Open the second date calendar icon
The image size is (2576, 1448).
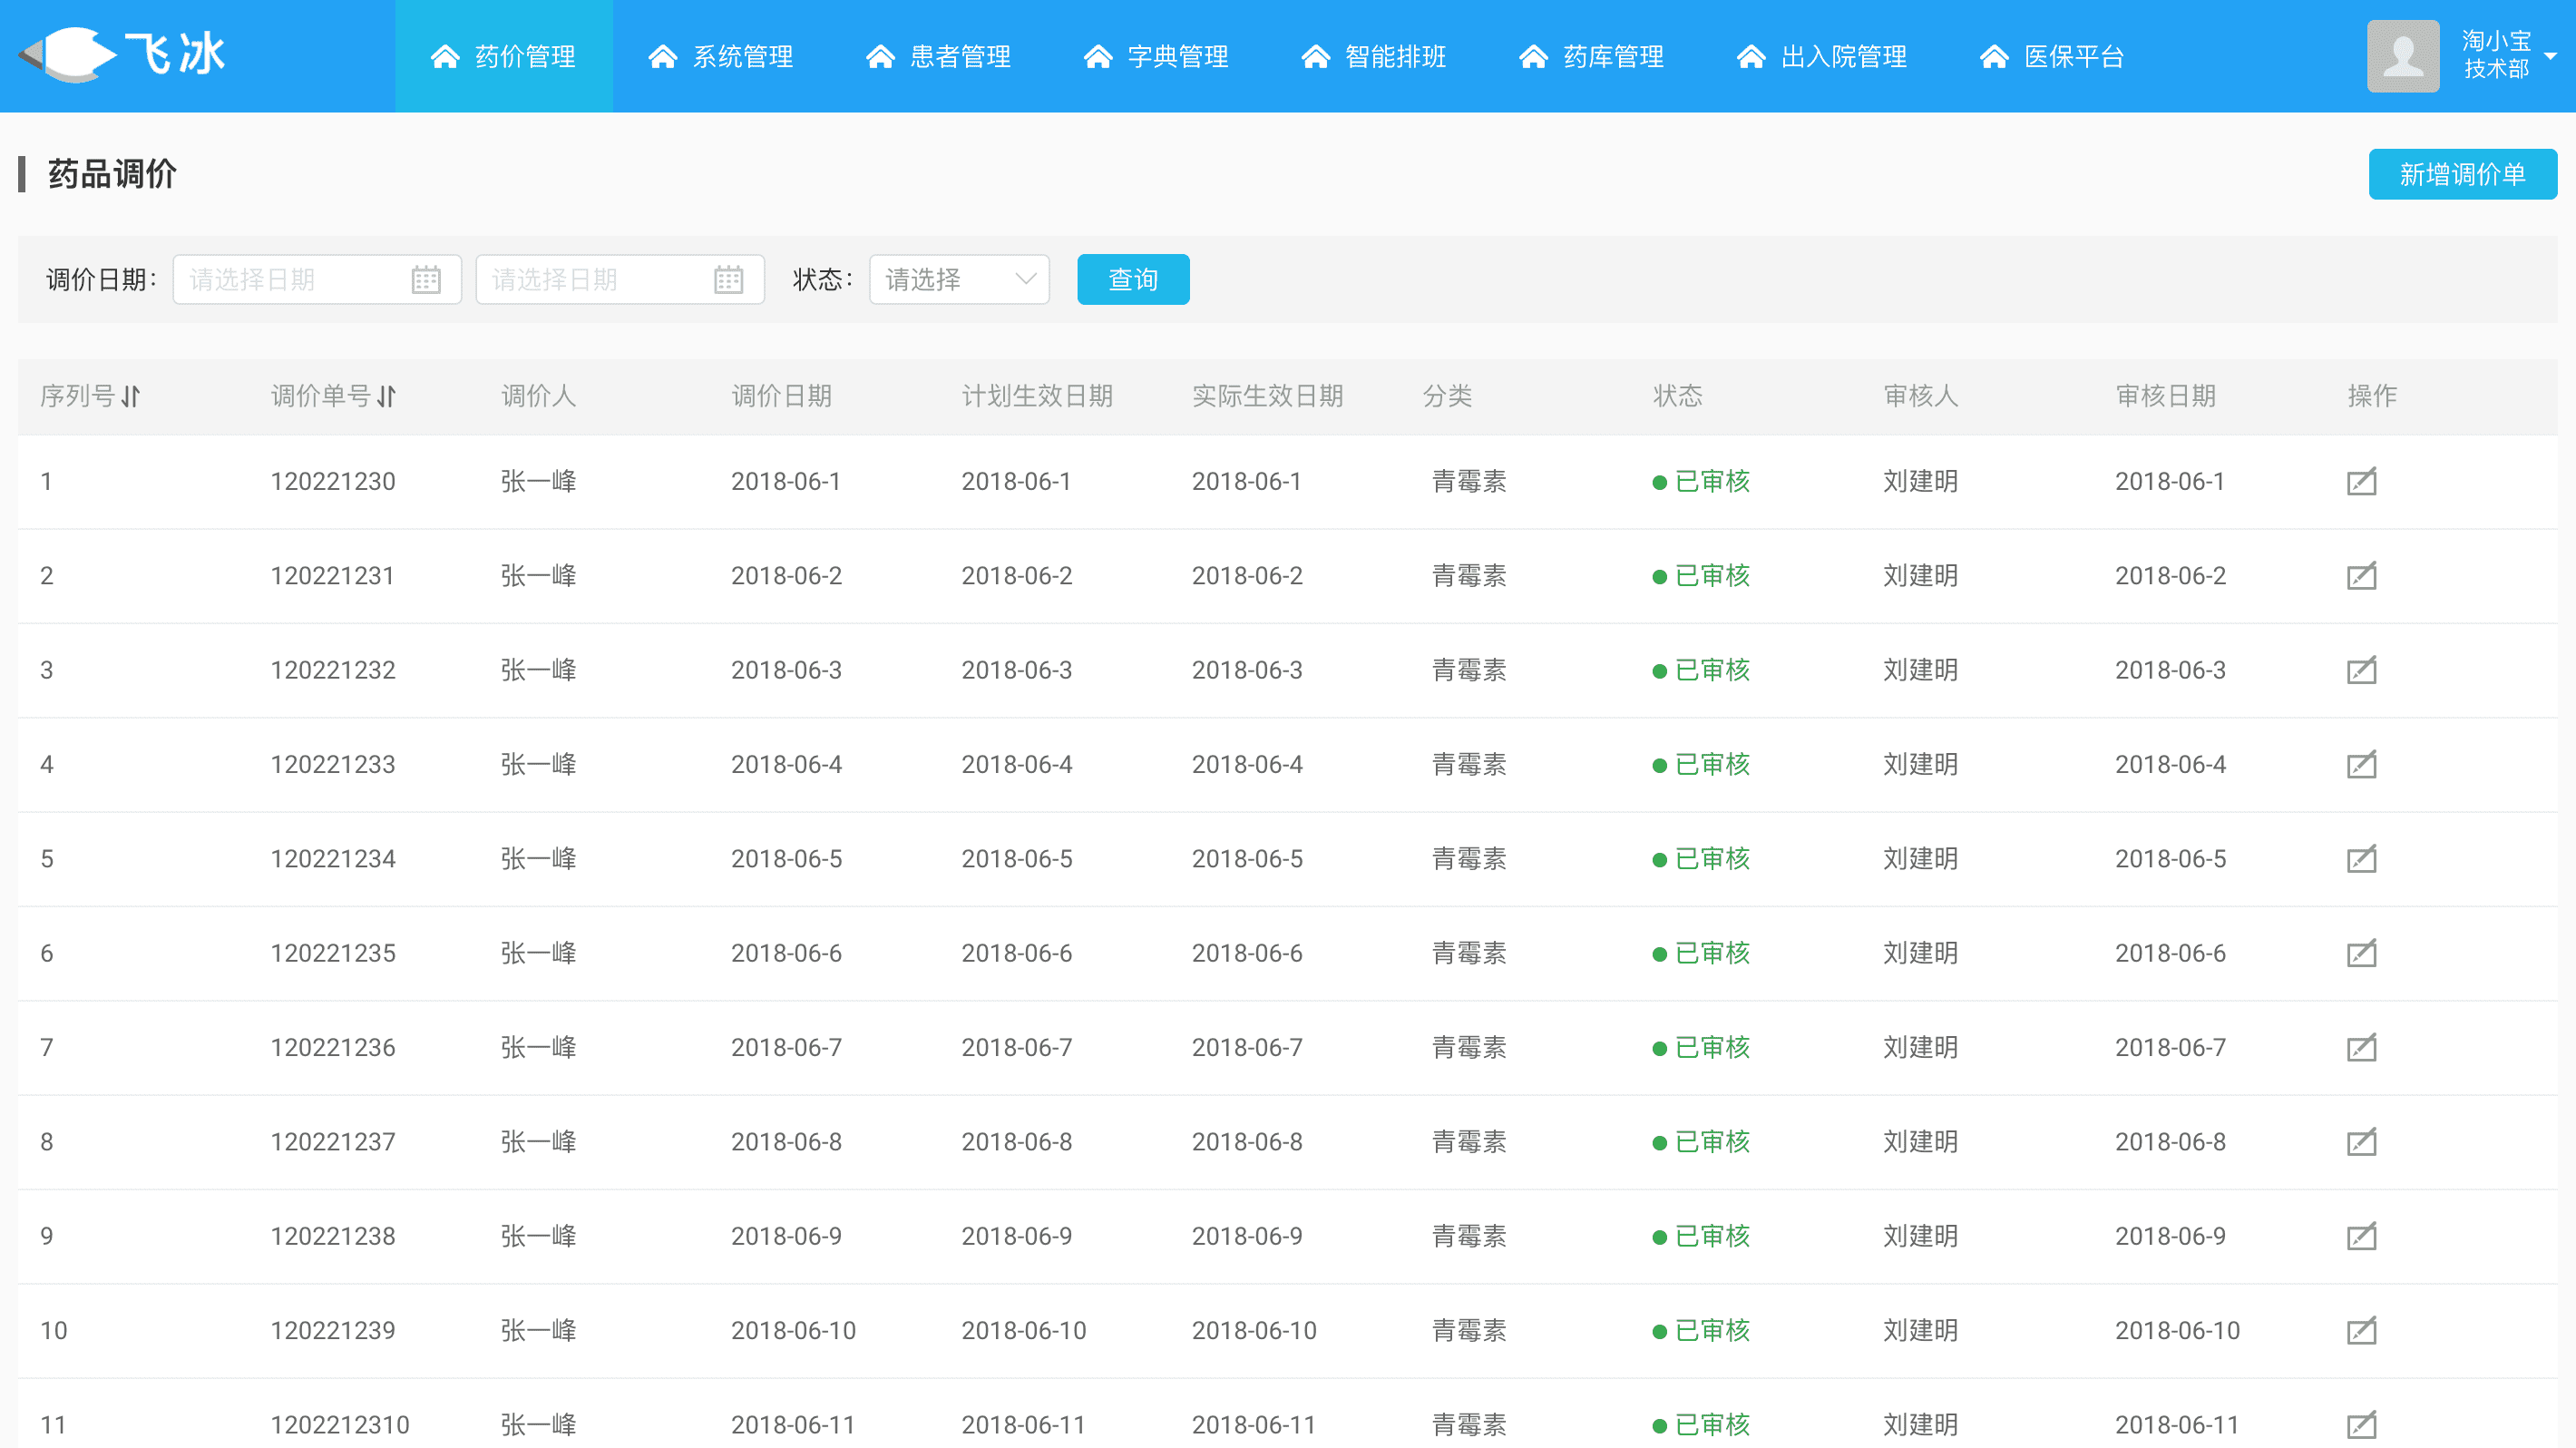[x=729, y=279]
